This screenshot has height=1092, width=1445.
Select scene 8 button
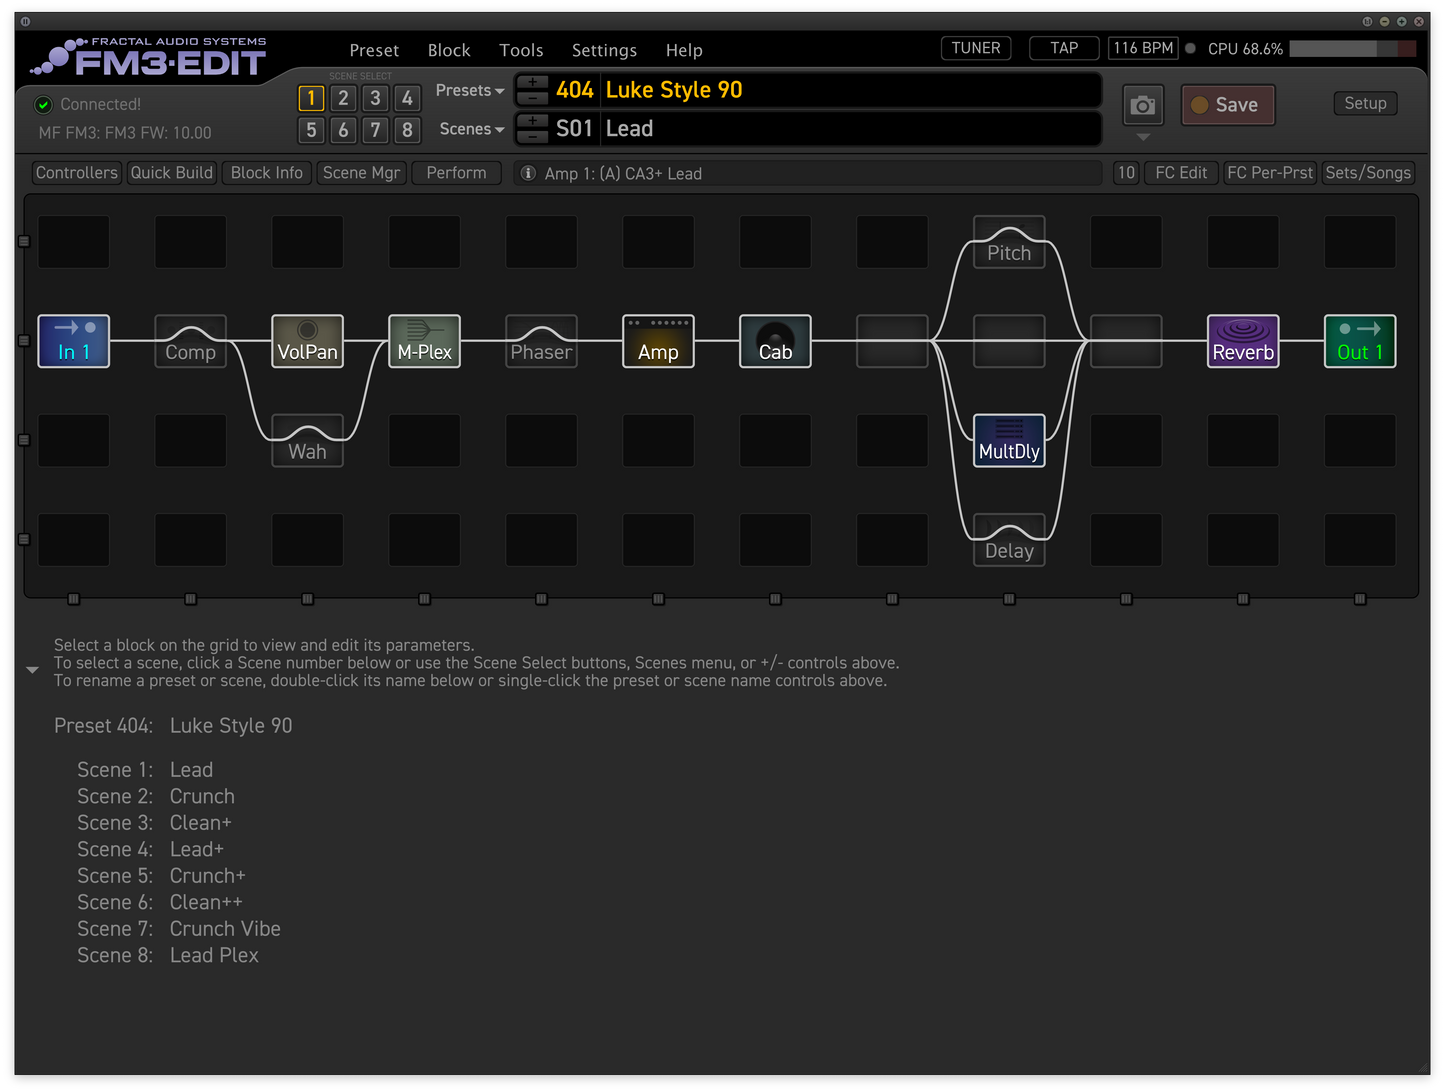click(x=407, y=130)
